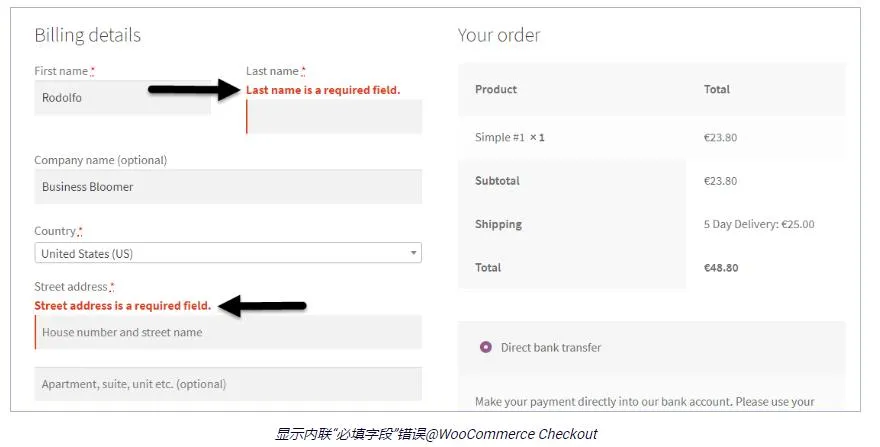Focus the First name field containing Rodolfo
The image size is (880, 447).
click(122, 98)
